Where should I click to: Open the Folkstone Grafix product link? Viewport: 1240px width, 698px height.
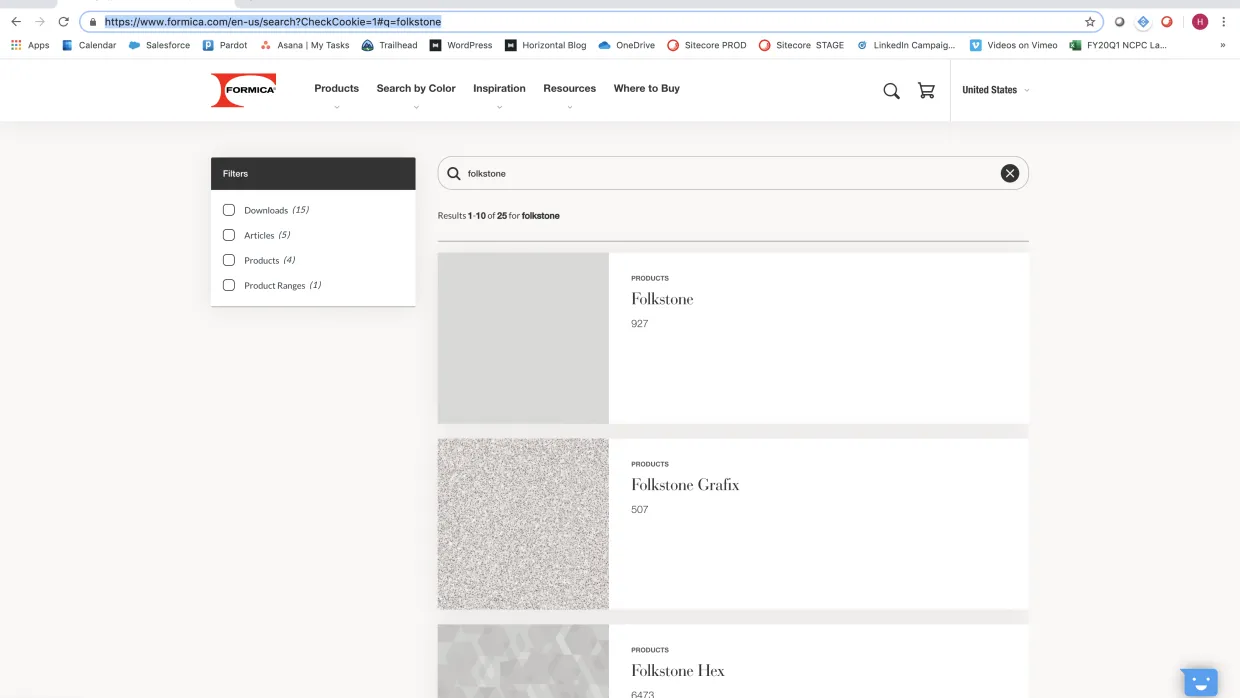pyautogui.click(x=685, y=485)
